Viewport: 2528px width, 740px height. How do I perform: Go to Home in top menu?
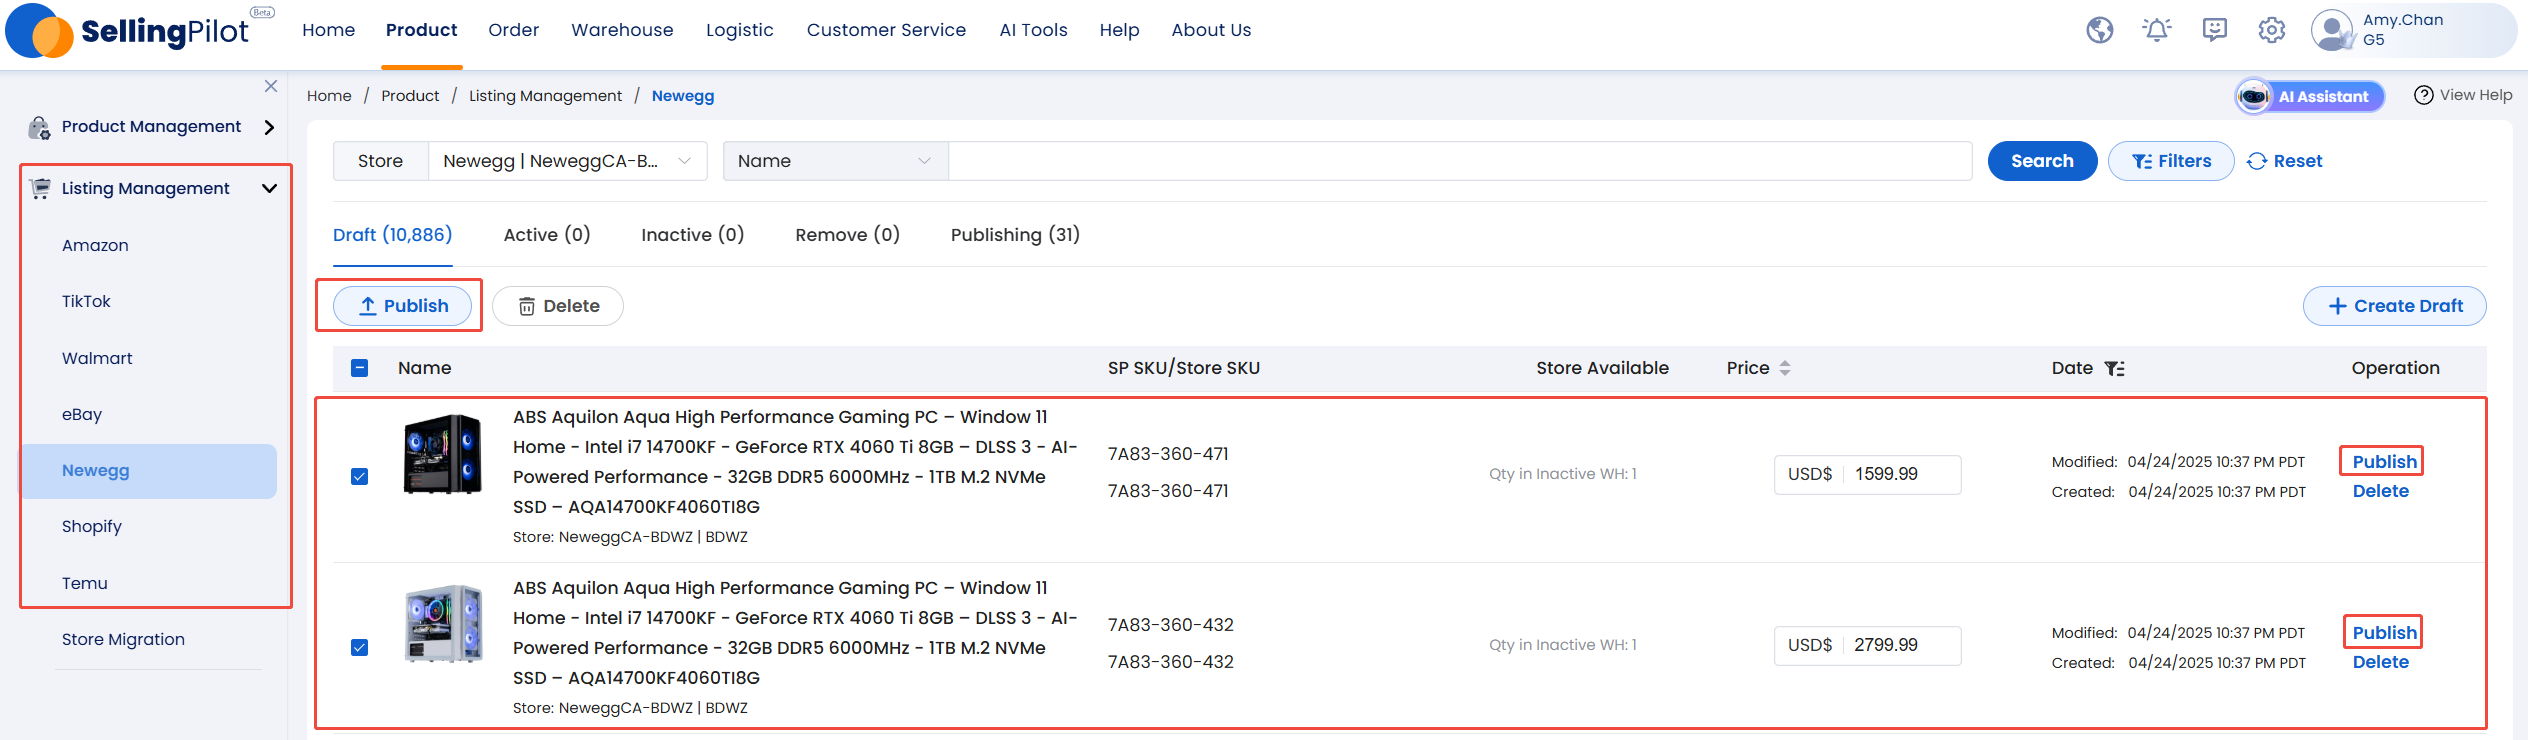click(x=329, y=30)
